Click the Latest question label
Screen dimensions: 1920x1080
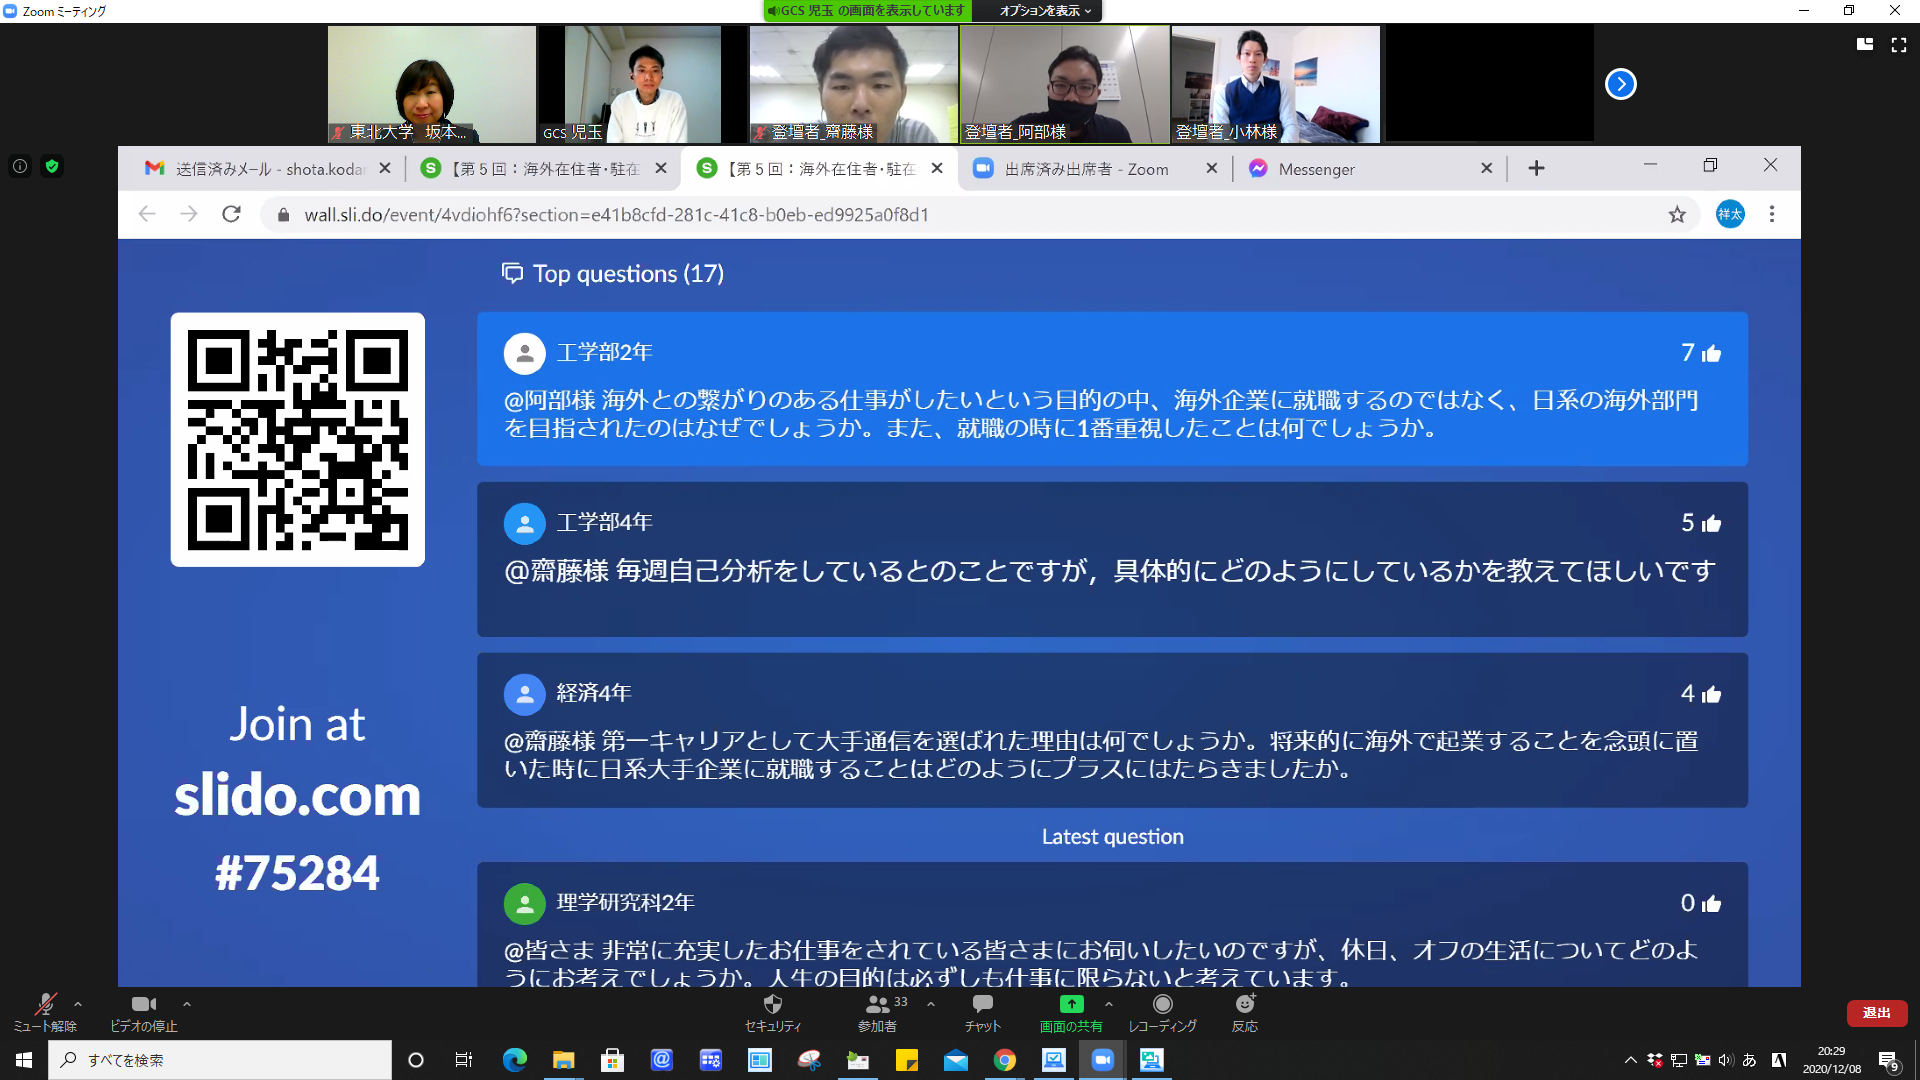click(1112, 836)
